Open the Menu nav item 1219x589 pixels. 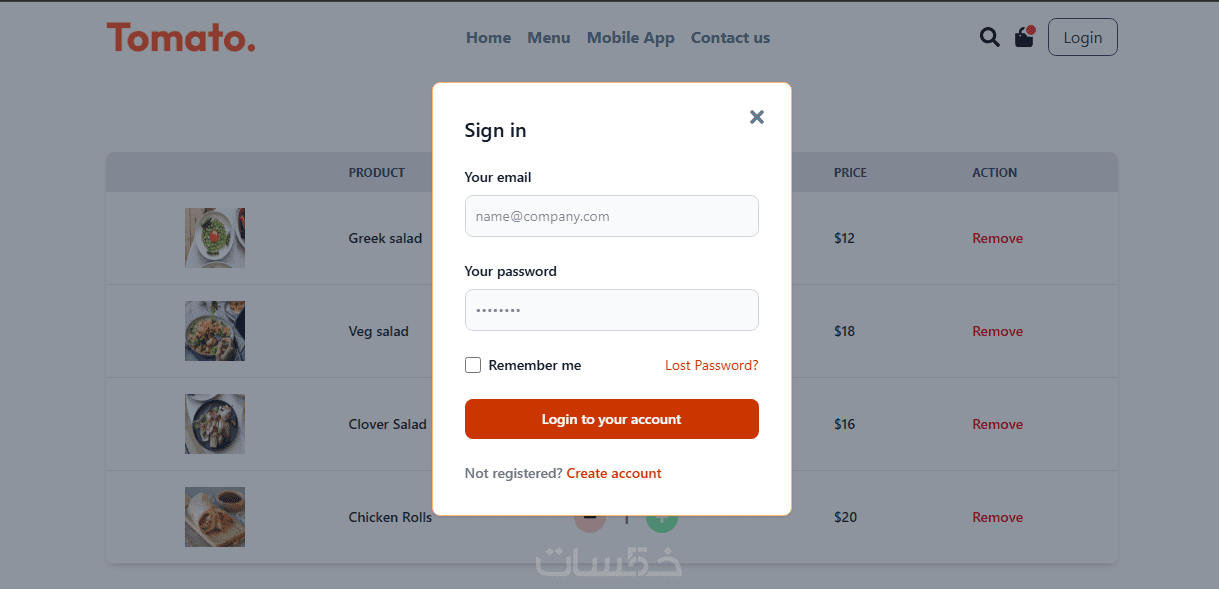coord(549,38)
